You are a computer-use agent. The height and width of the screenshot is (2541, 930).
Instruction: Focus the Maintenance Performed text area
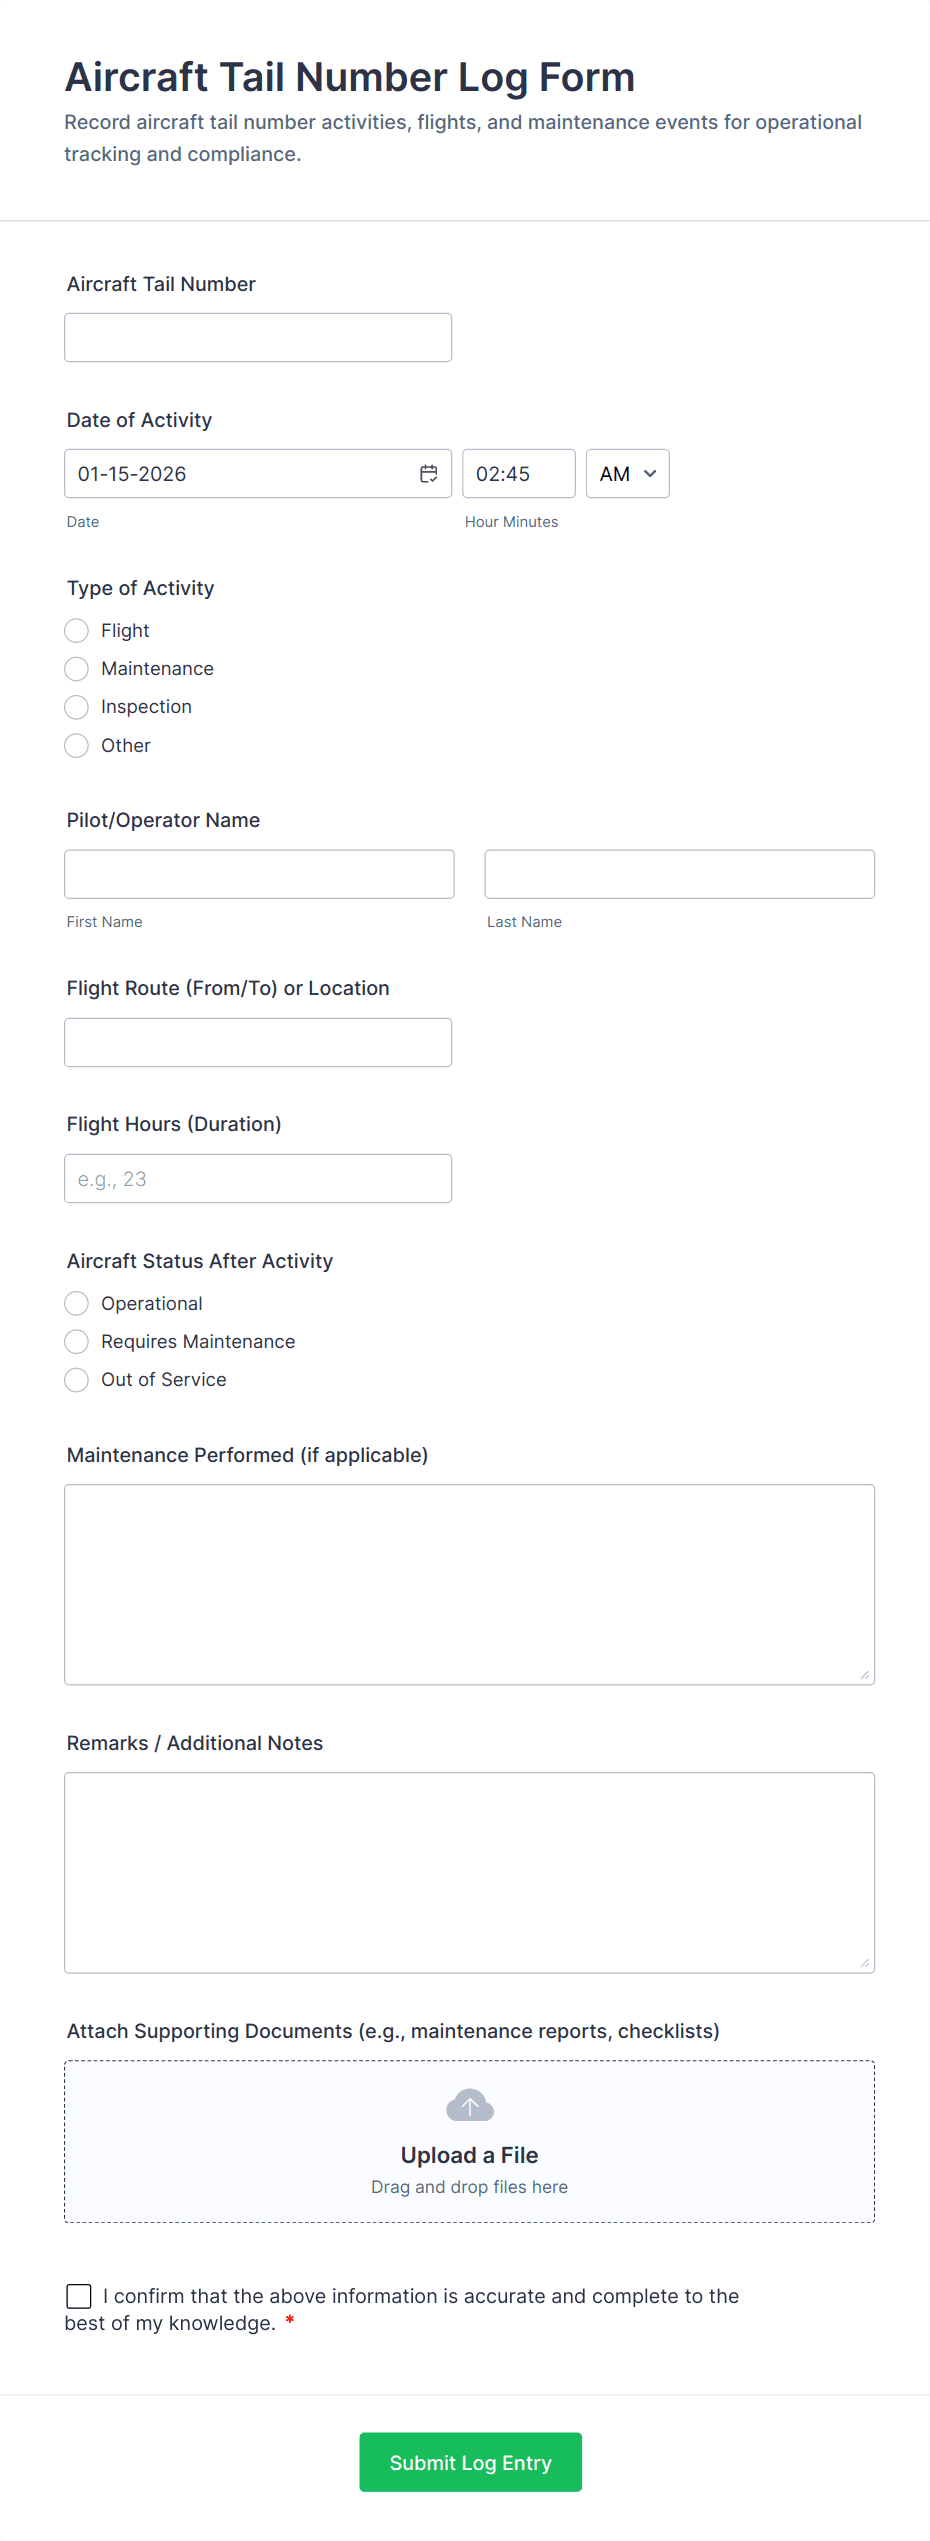tap(469, 1580)
